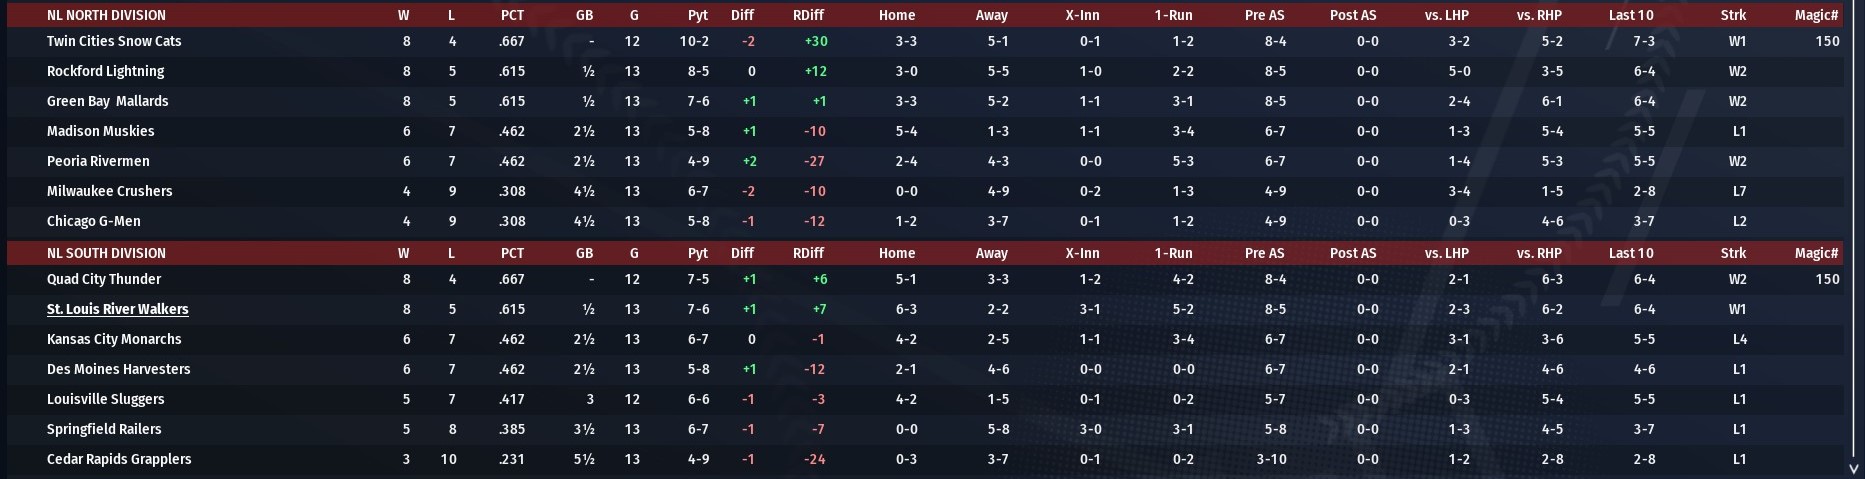Click on Cedar Rapids Grapplers
The image size is (1865, 479).
119,460
